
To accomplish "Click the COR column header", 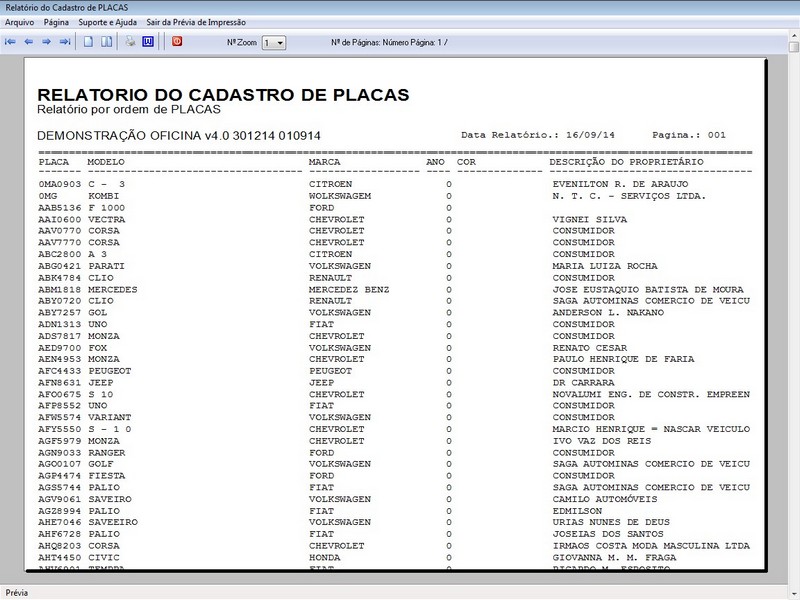I will pyautogui.click(x=466, y=162).
